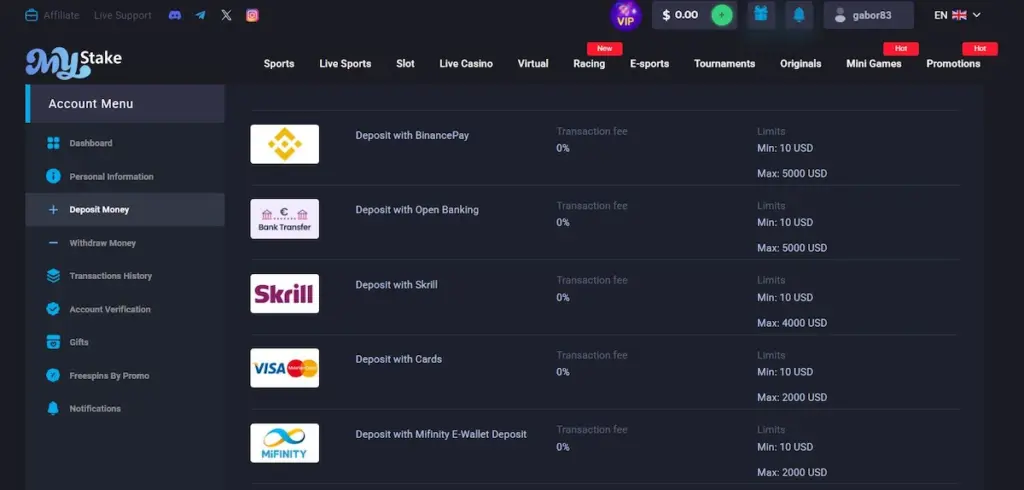Screen dimensions: 1024x490
Task: Open the notifications bell in header
Action: point(799,14)
